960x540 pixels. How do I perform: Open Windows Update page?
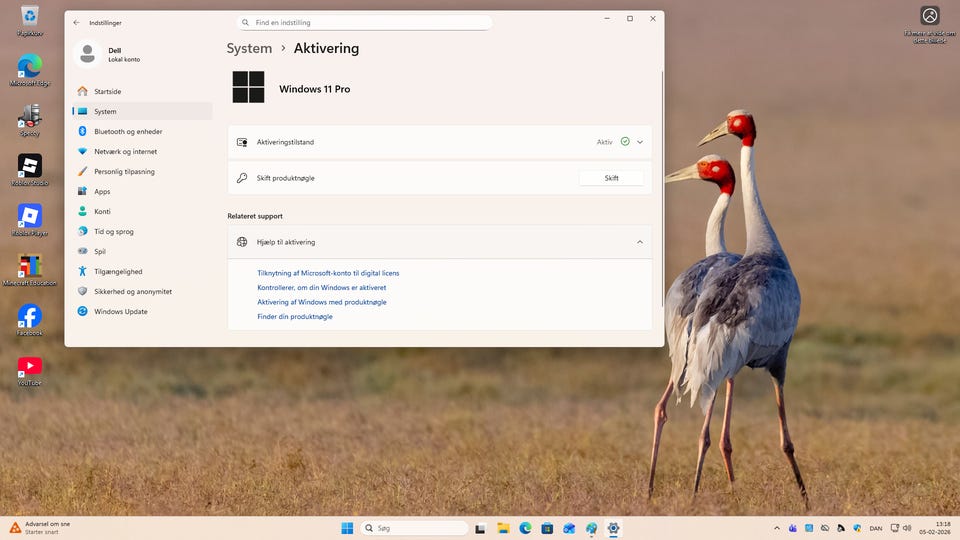point(120,311)
